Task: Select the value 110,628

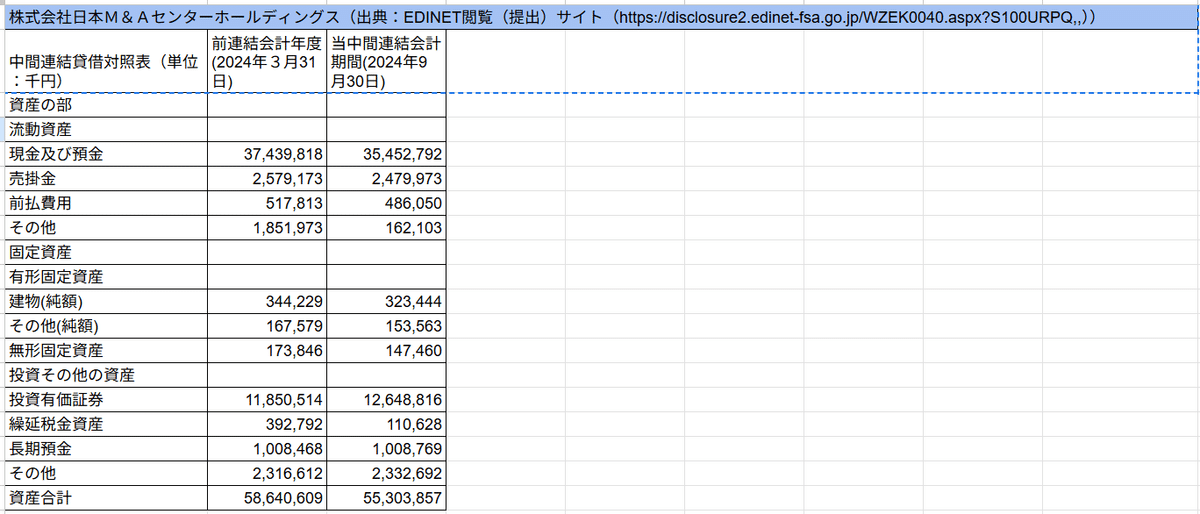Action: pyautogui.click(x=385, y=424)
